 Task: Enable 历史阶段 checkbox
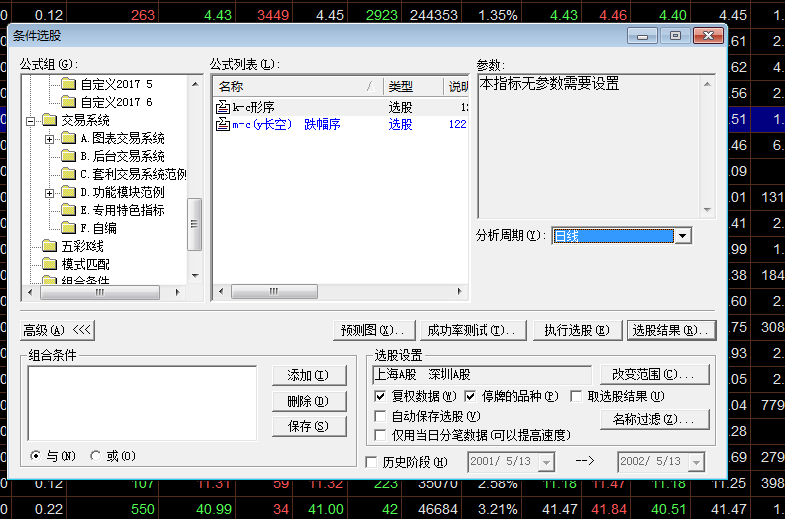point(371,462)
